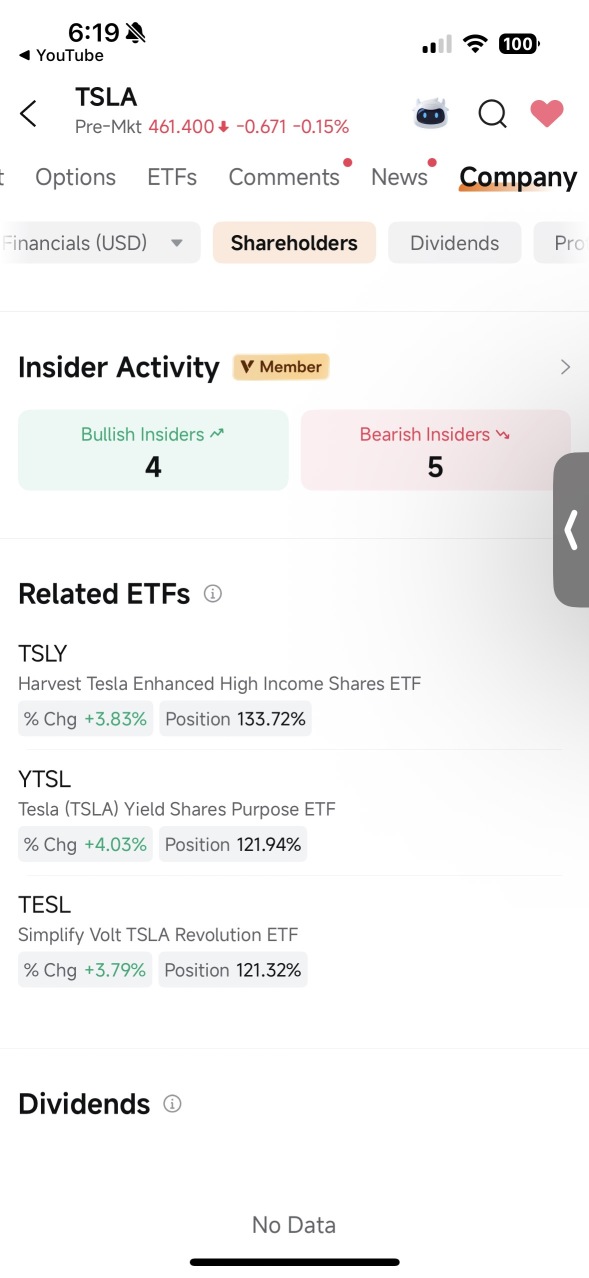Tap the back arrow to leave TSLA page

pyautogui.click(x=28, y=112)
